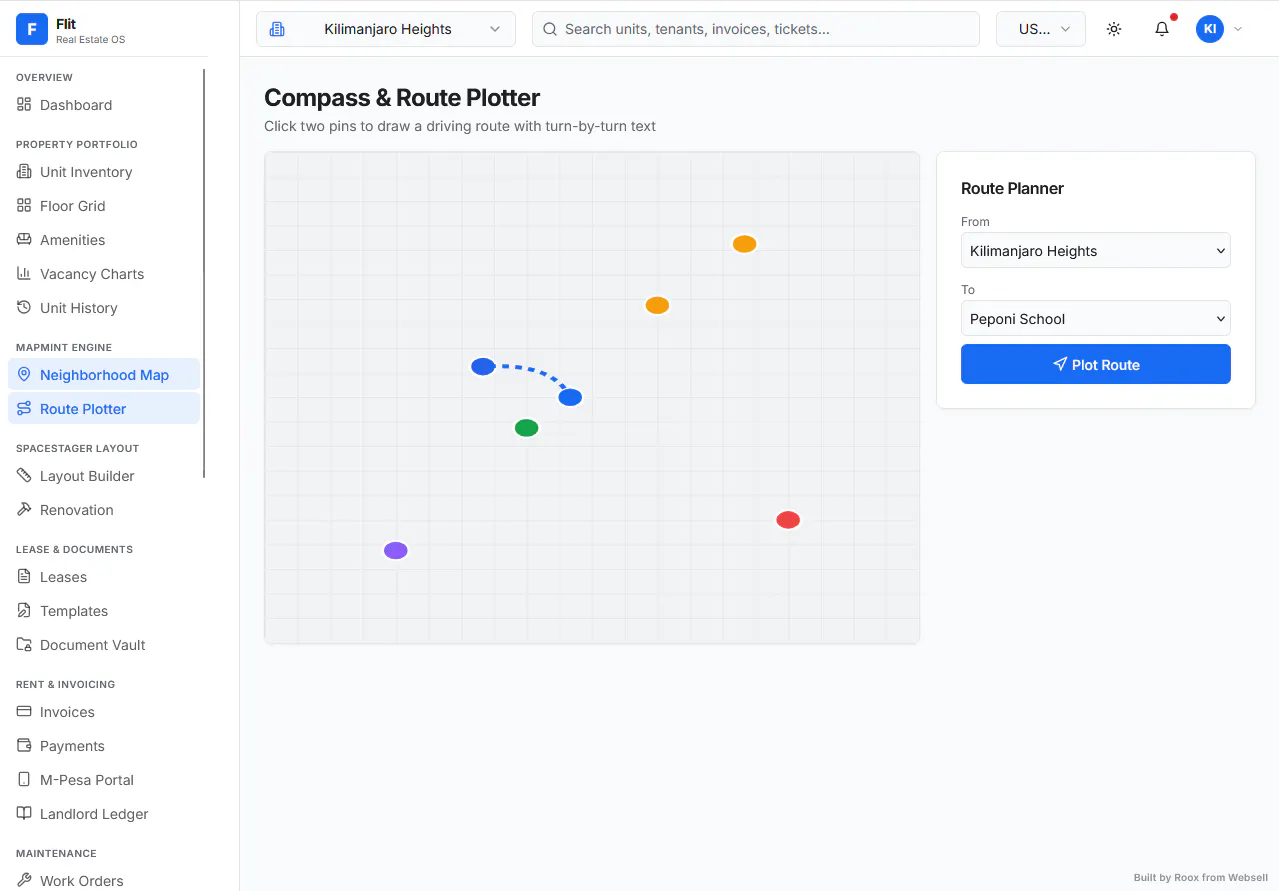The width and height of the screenshot is (1279, 891).
Task: Click the Flit logo icon
Action: [x=32, y=30]
